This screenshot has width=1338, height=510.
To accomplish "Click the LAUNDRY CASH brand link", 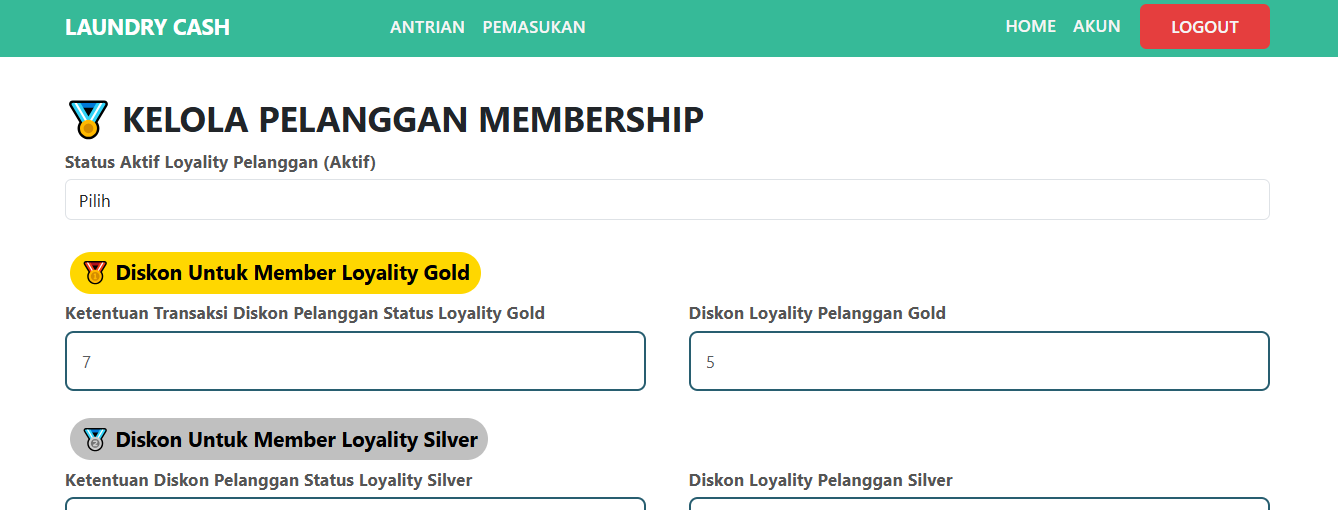I will [x=147, y=27].
